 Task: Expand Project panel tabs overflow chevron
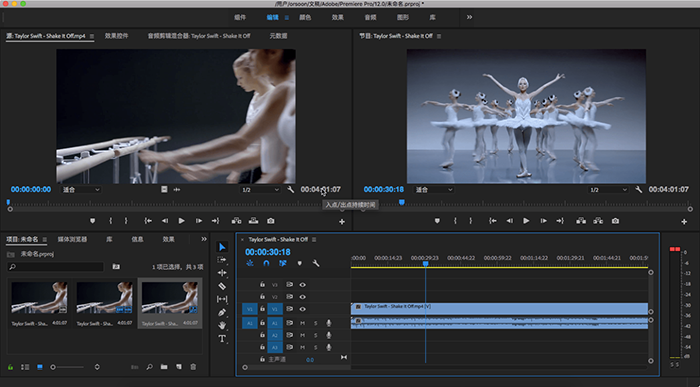coord(204,239)
